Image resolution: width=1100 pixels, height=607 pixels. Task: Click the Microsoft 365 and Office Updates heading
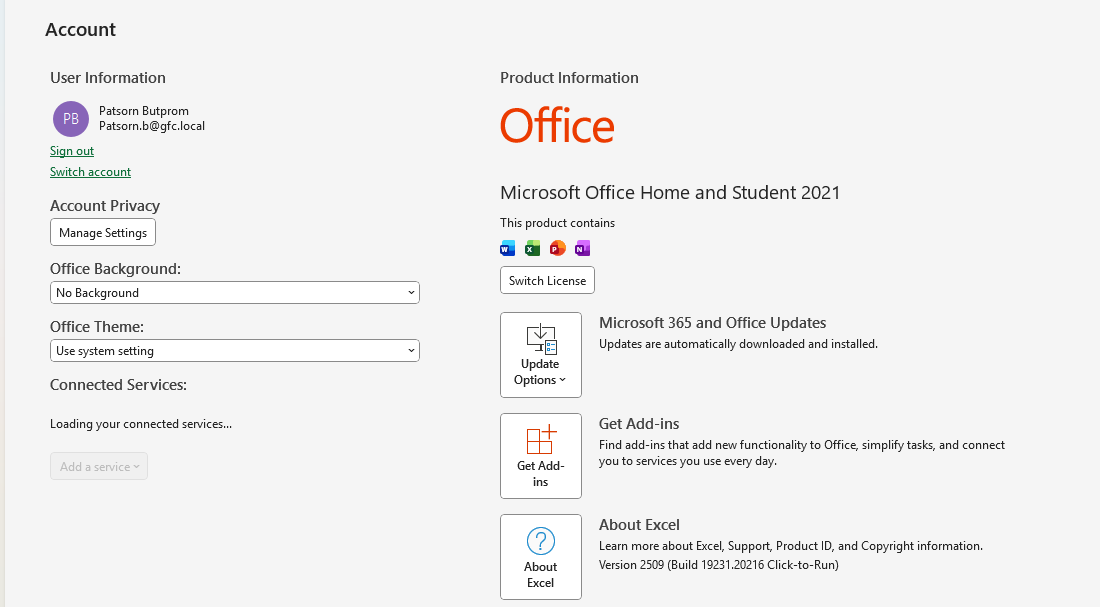click(x=712, y=323)
